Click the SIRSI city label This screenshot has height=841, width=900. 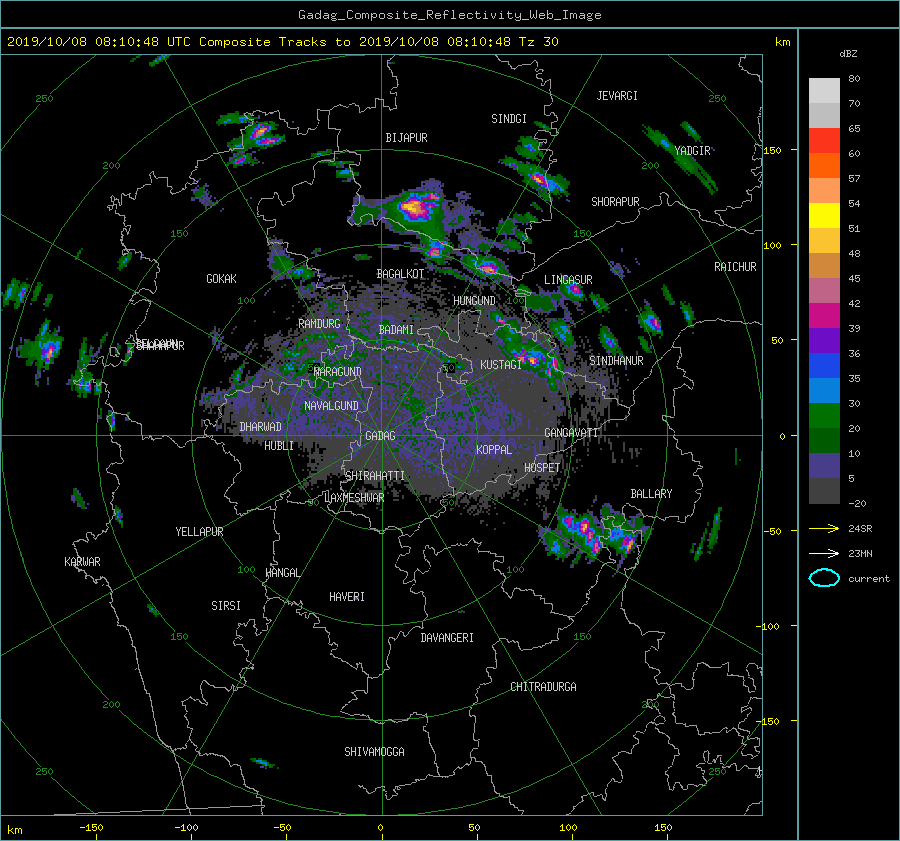(x=226, y=606)
